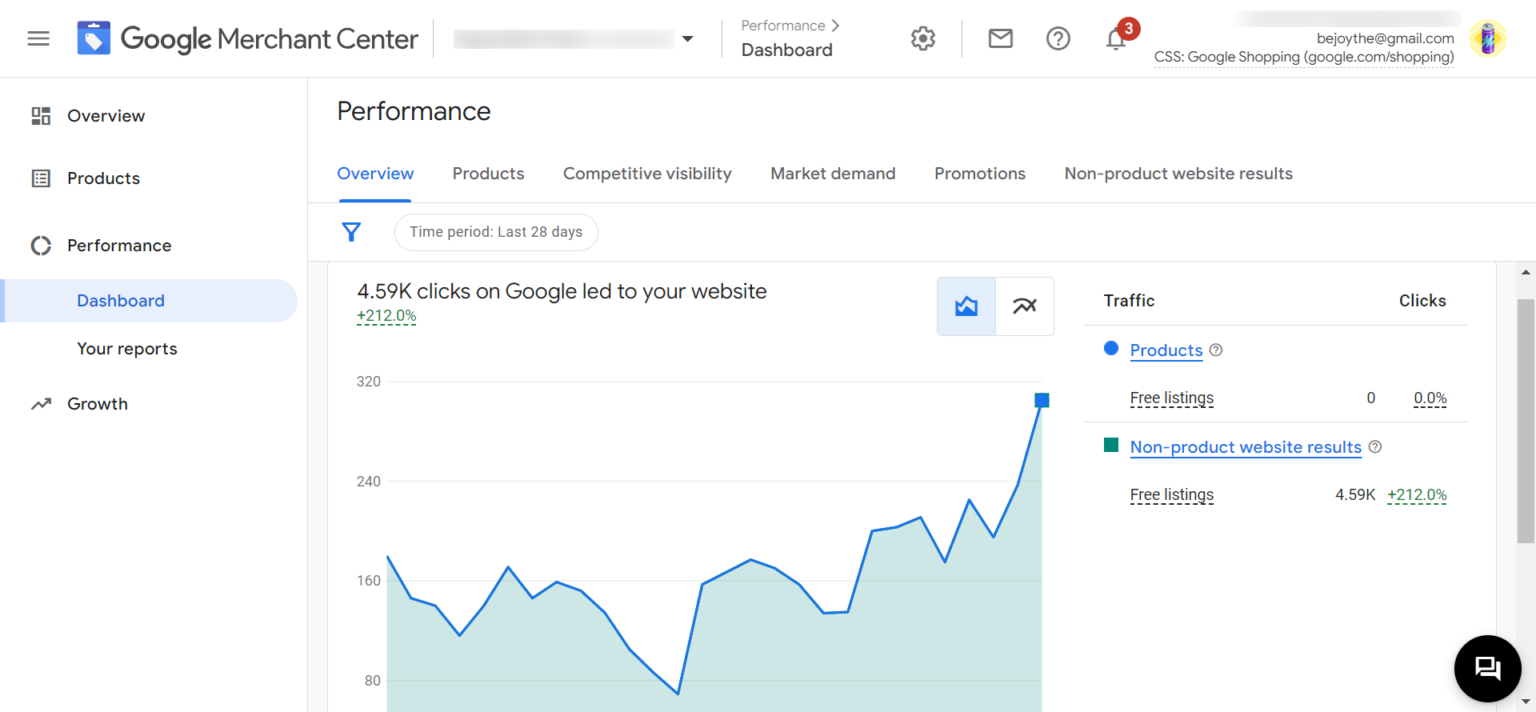Open the chat feedback bubble button
The height and width of the screenshot is (712, 1536).
[x=1488, y=669]
